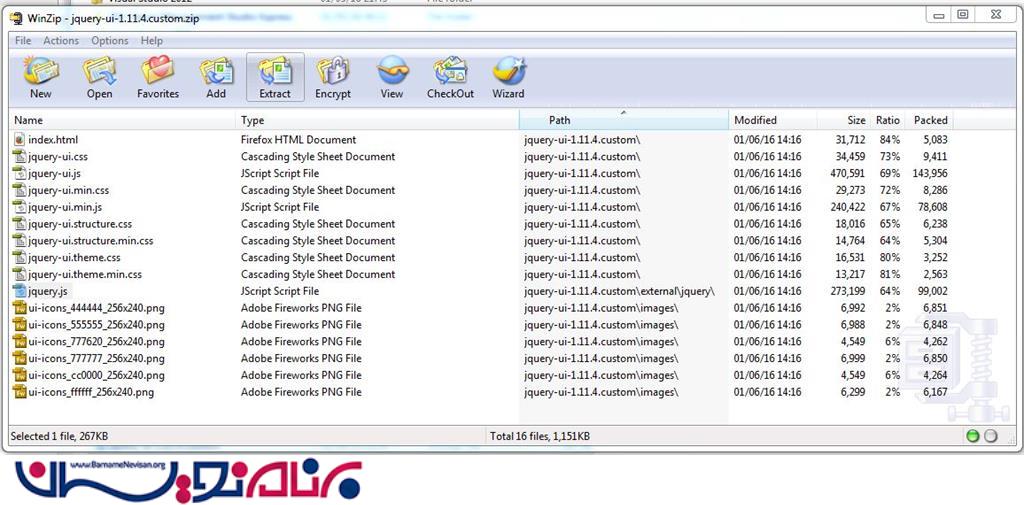1024x505 pixels.
Task: Open the Help menu
Action: click(152, 41)
